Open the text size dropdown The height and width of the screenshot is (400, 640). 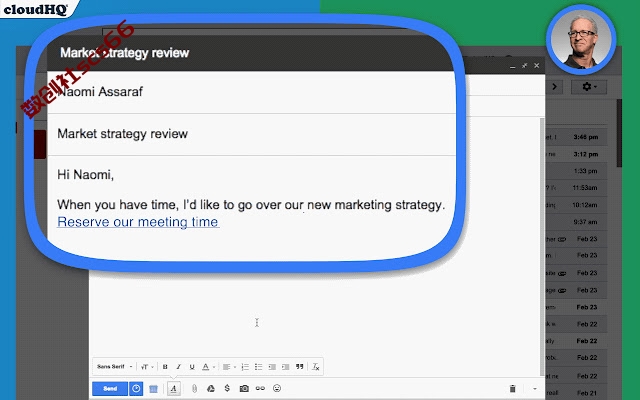[147, 367]
